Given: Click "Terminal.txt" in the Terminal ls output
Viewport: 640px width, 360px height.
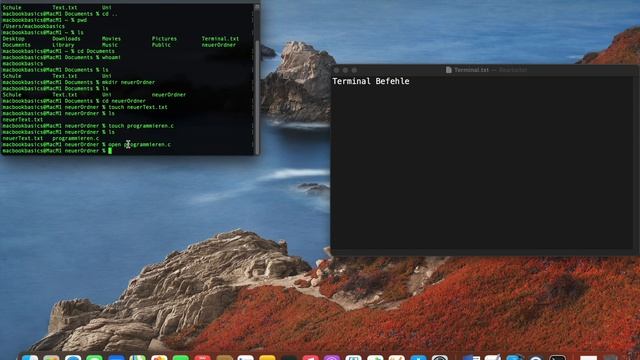Looking at the screenshot, I should [220, 39].
